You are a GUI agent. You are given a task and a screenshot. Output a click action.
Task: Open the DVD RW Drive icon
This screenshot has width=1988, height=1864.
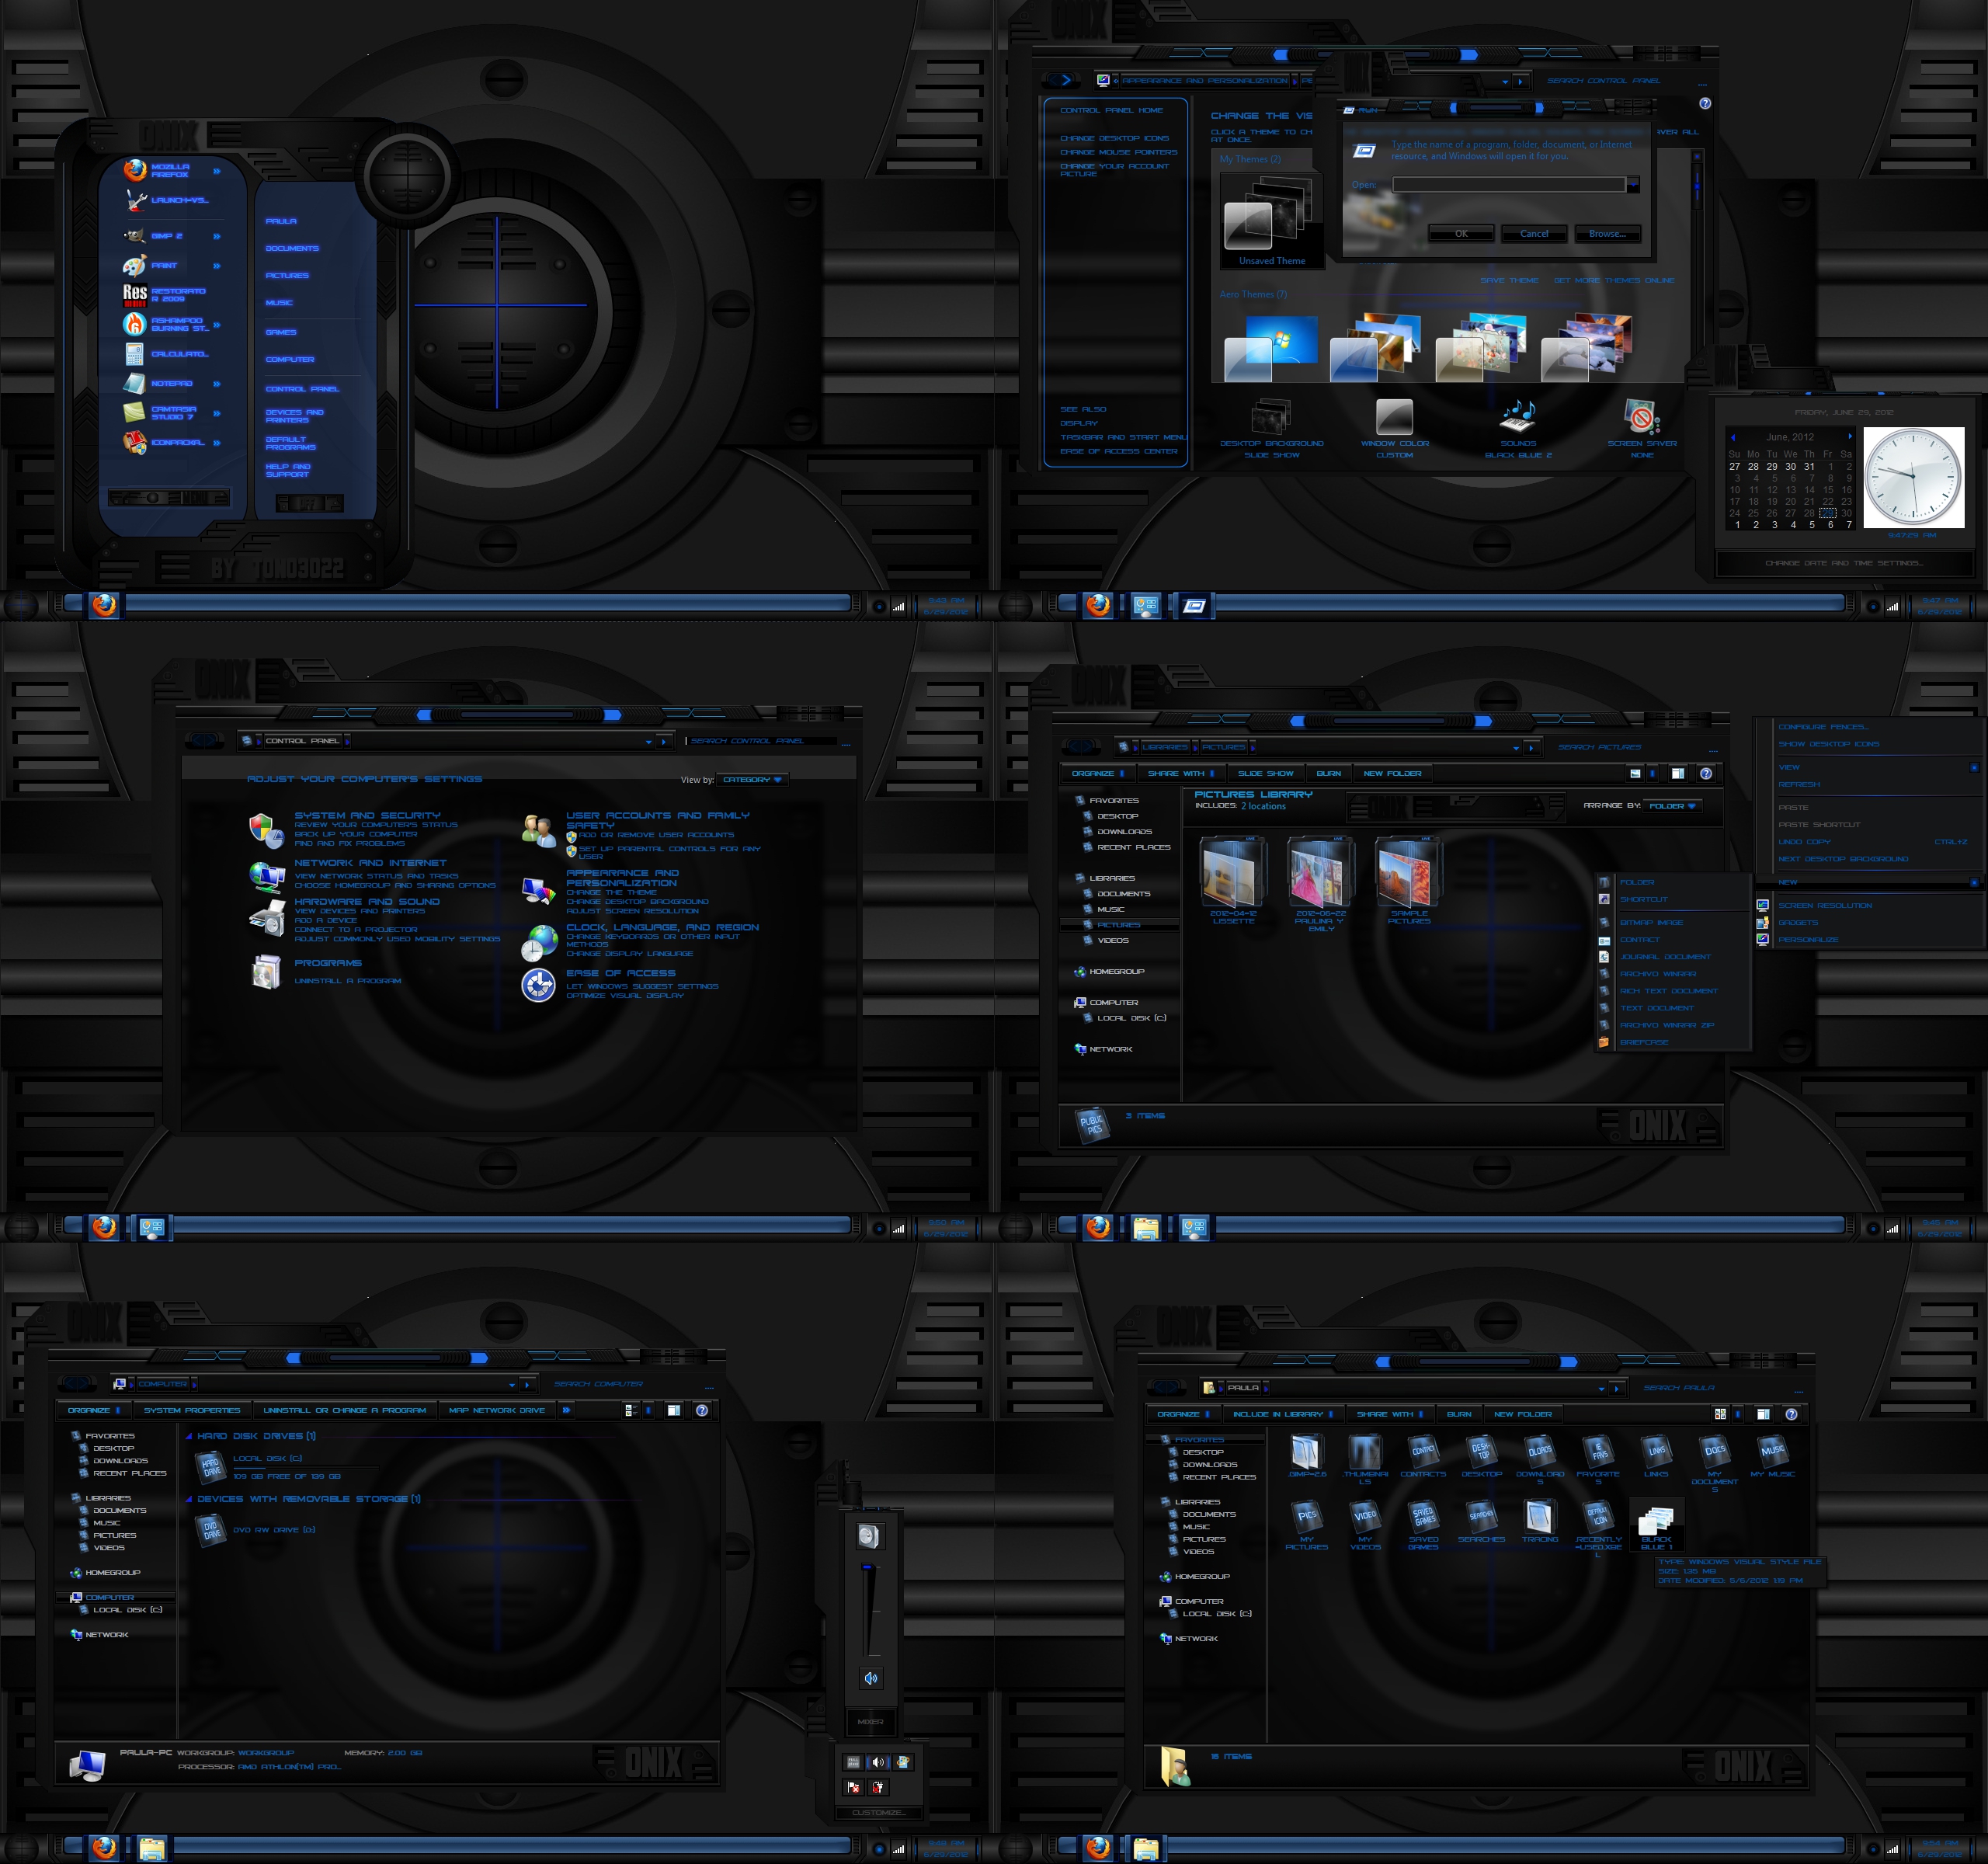[x=211, y=1530]
